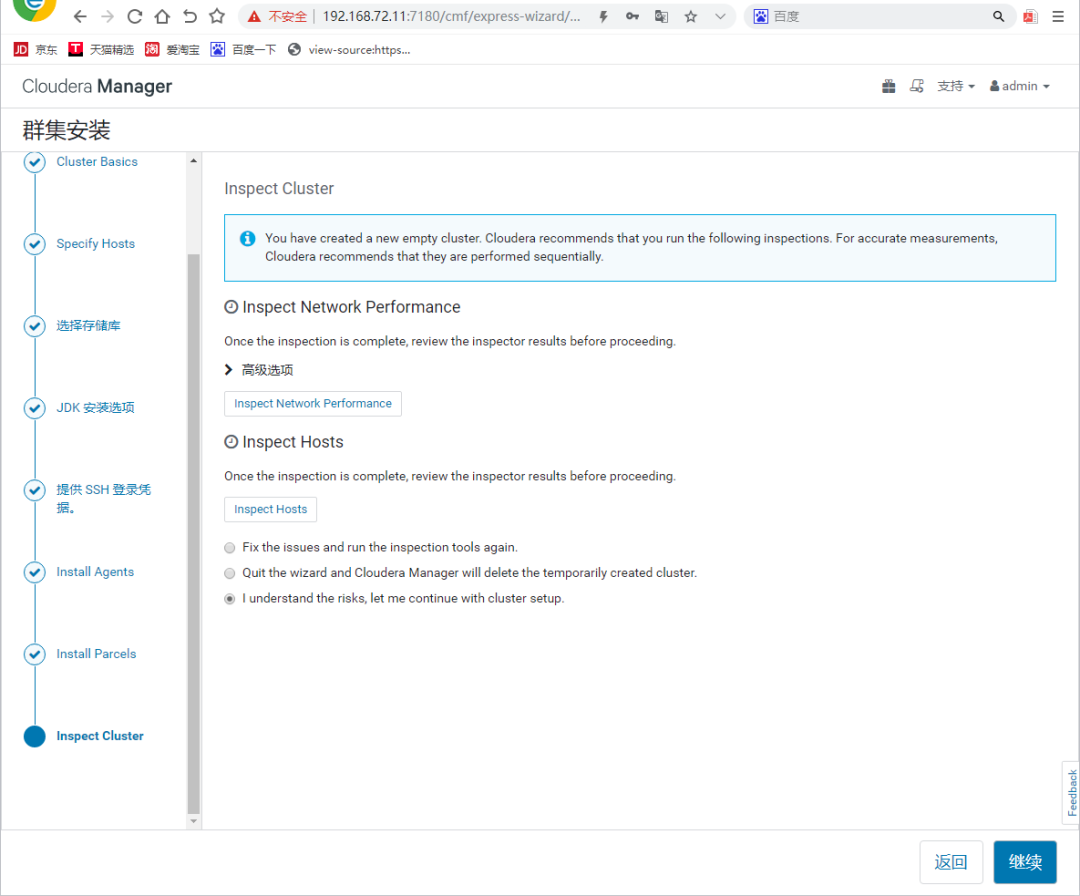Screen dimensions: 1080x896
Task: Click the lightning speed-mode icon
Action: coord(603,17)
